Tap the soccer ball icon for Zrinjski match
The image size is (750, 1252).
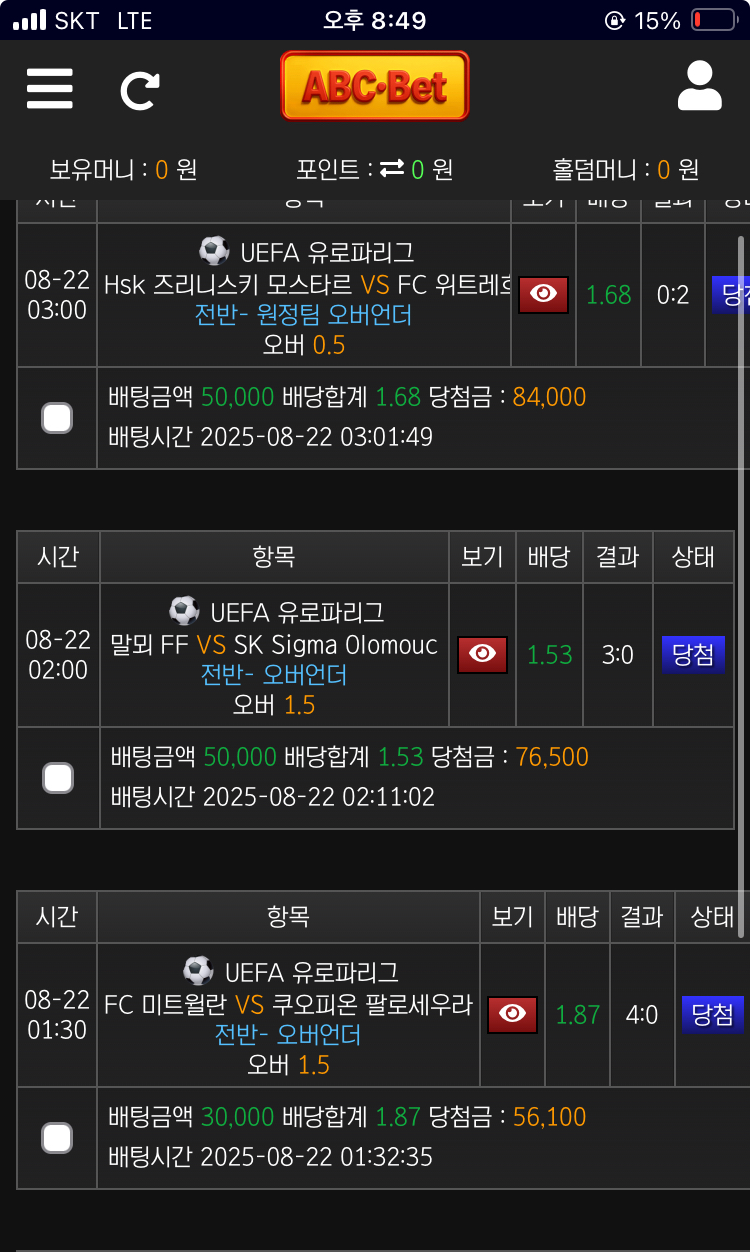pos(214,251)
